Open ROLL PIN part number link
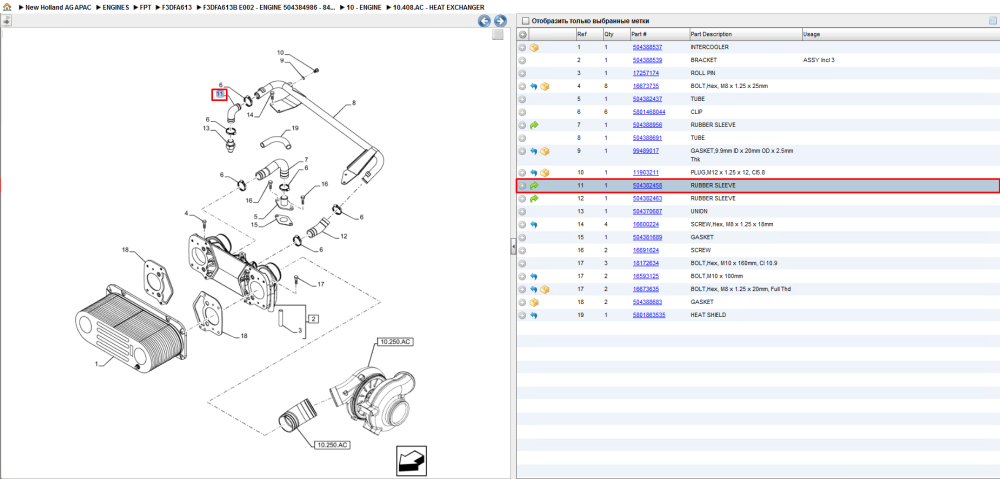This screenshot has height=479, width=1000. [x=645, y=73]
